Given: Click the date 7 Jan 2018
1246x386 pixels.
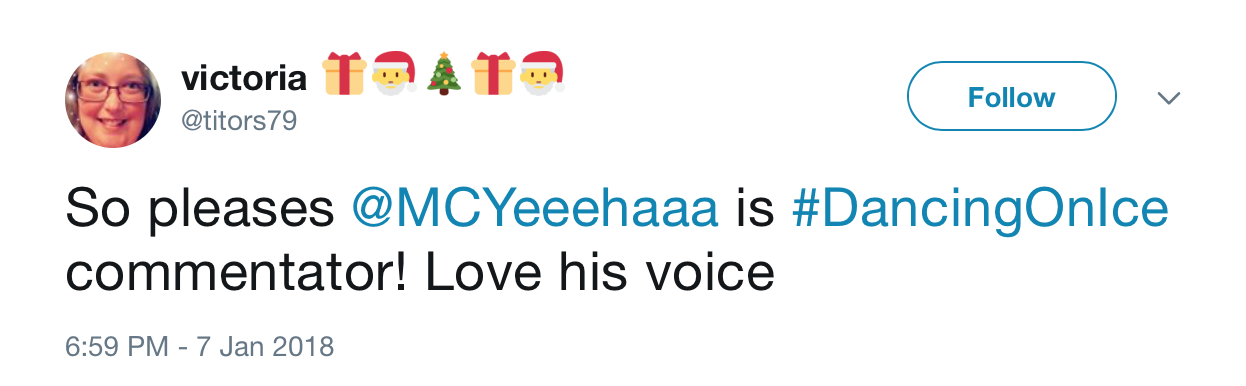Looking at the screenshot, I should 263,346.
